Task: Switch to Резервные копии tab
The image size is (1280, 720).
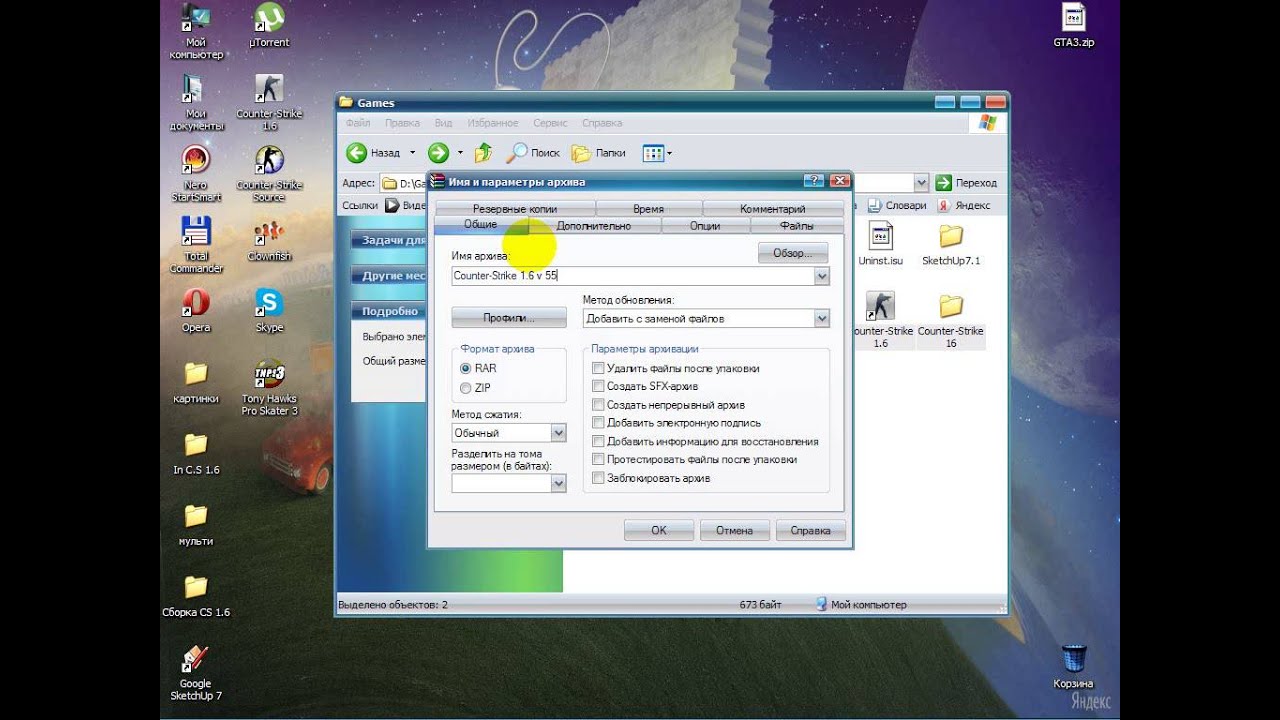Action: [514, 209]
